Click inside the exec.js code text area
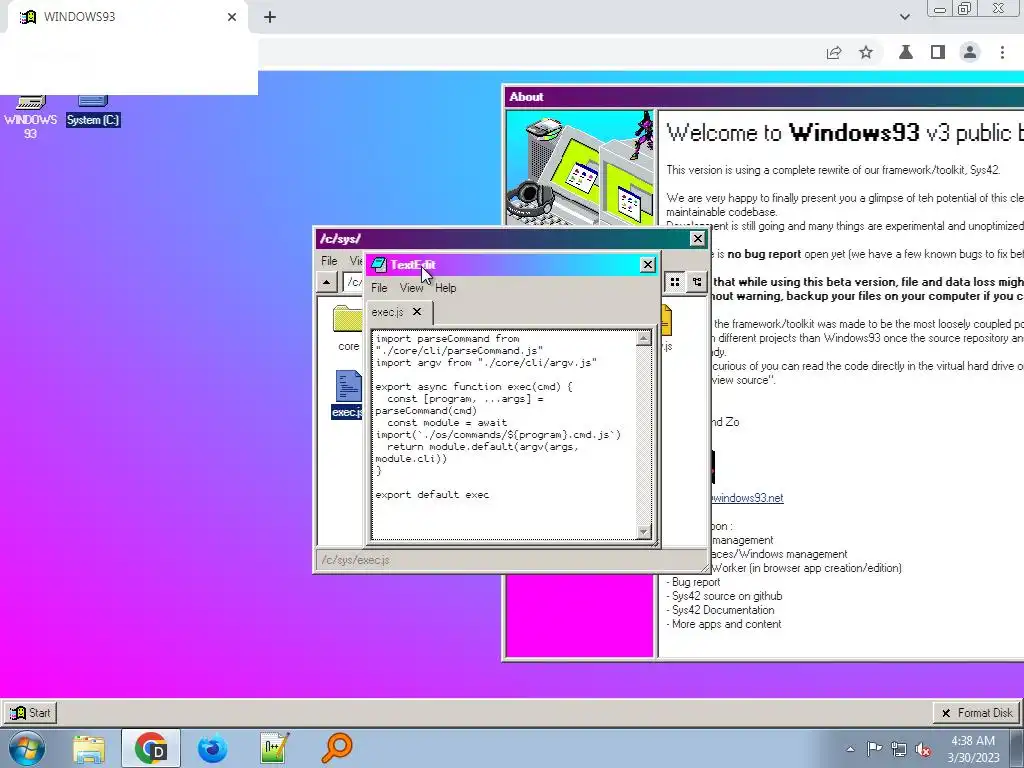Image resolution: width=1024 pixels, height=768 pixels. (504, 435)
